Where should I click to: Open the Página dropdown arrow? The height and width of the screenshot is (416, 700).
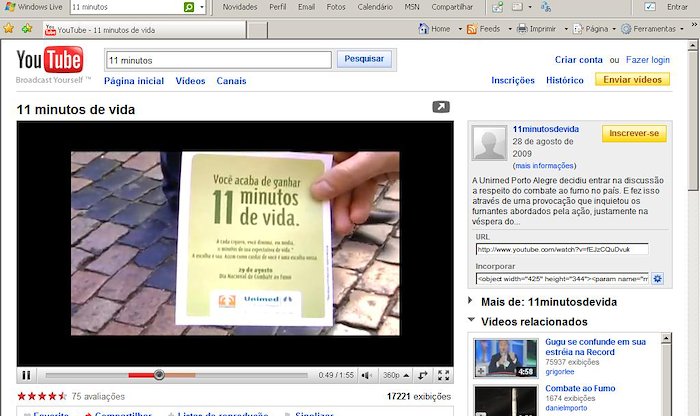[614, 29]
